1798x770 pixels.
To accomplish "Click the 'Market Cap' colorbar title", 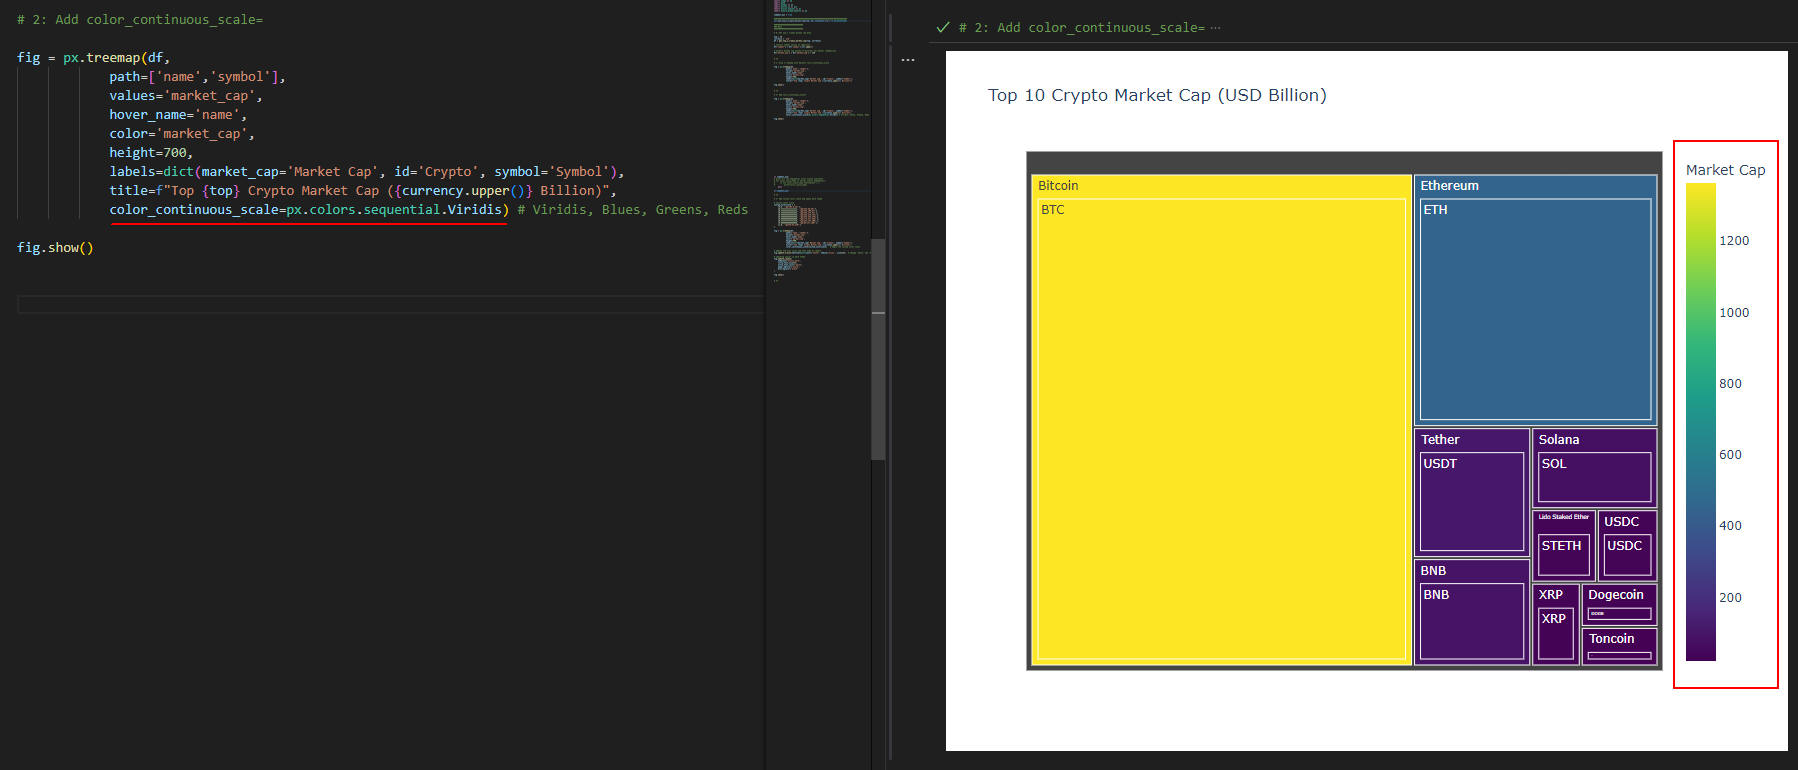I will click(x=1725, y=170).
